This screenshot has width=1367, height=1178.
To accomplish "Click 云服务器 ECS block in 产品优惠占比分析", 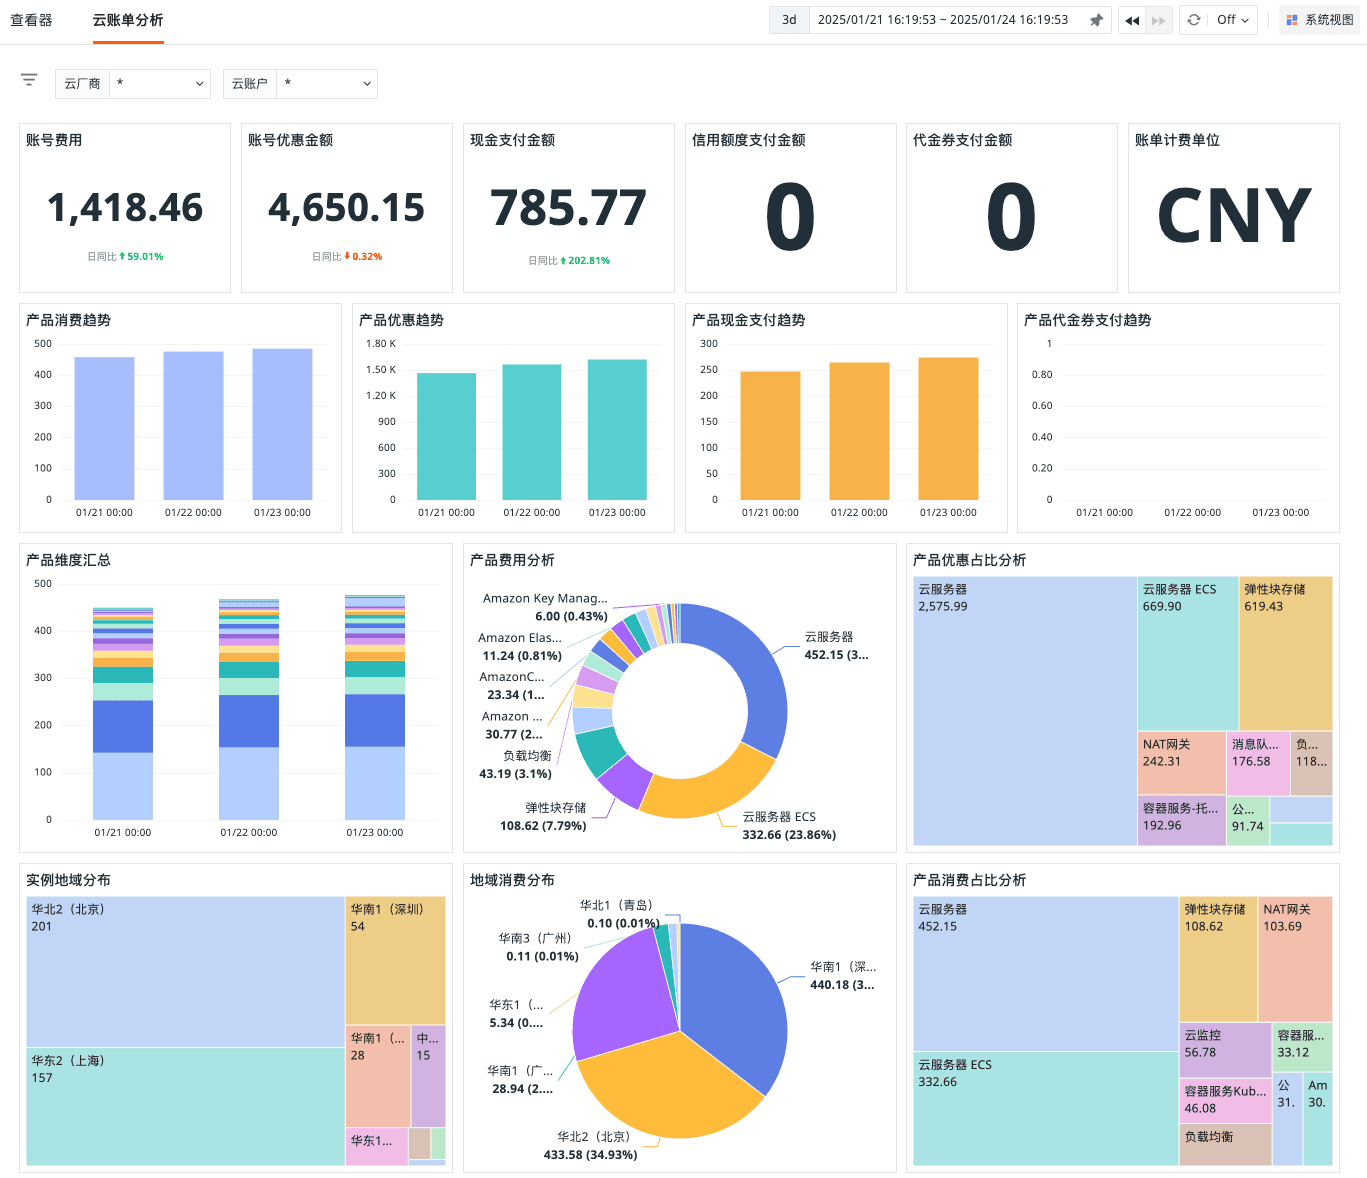I will [1187, 652].
